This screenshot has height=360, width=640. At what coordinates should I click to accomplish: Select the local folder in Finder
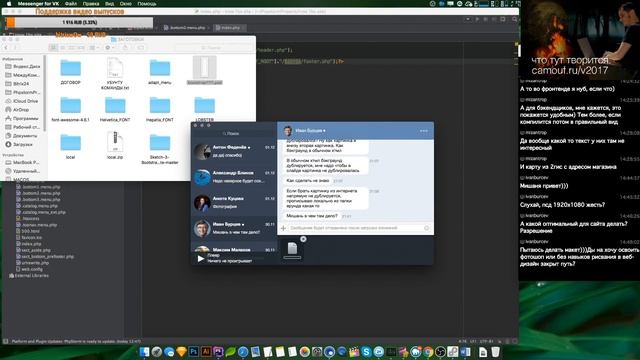pos(71,146)
